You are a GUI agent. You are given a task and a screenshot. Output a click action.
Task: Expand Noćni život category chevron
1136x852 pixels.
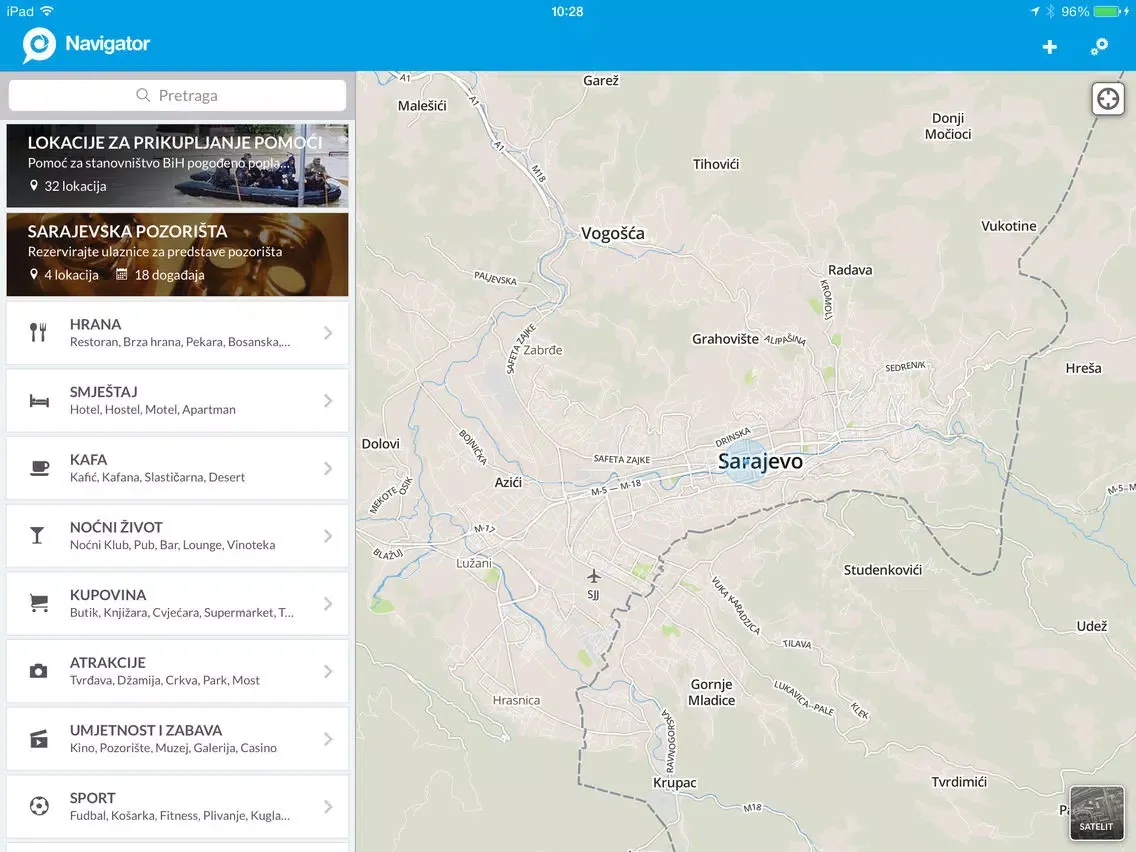[x=328, y=535]
